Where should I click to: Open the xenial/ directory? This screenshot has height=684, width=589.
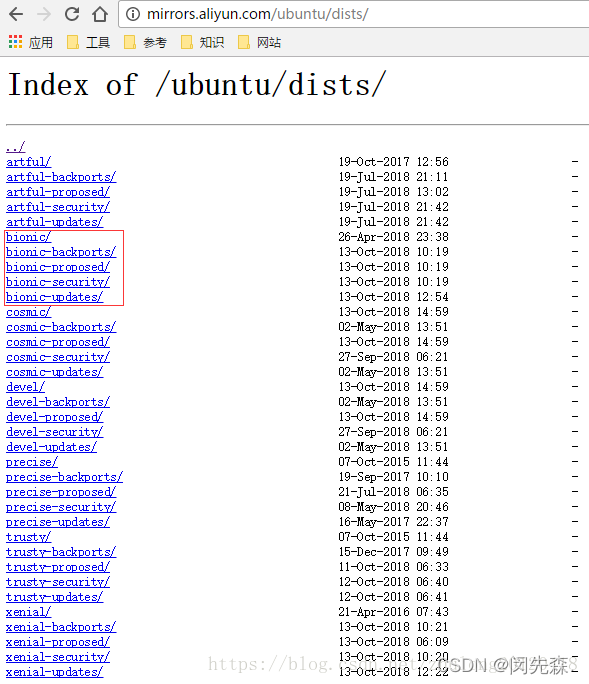click(x=28, y=612)
